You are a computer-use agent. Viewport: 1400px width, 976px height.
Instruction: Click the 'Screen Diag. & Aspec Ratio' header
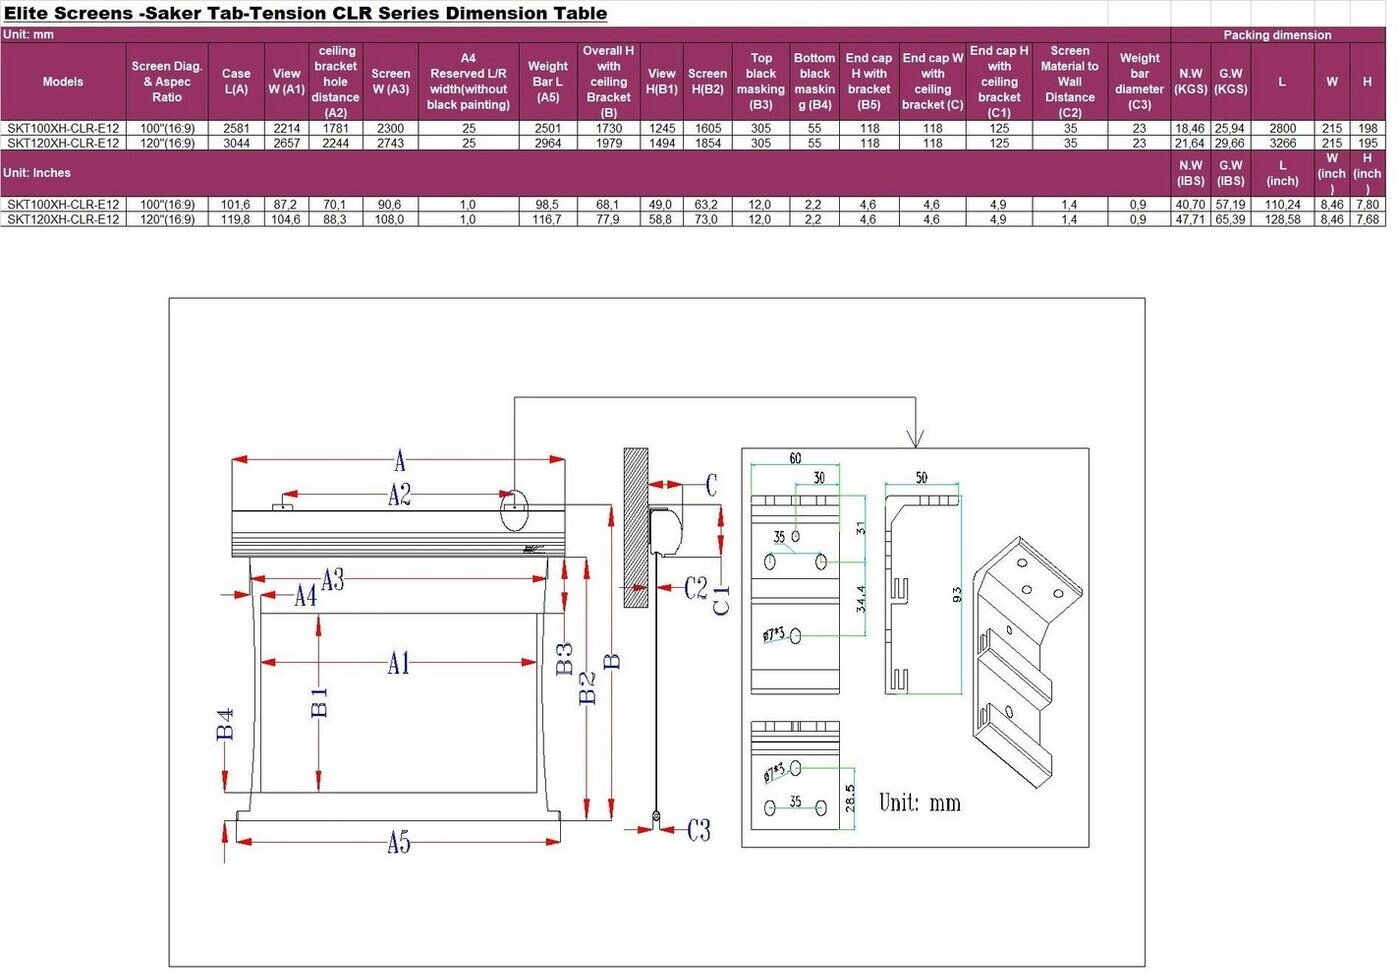(167, 82)
